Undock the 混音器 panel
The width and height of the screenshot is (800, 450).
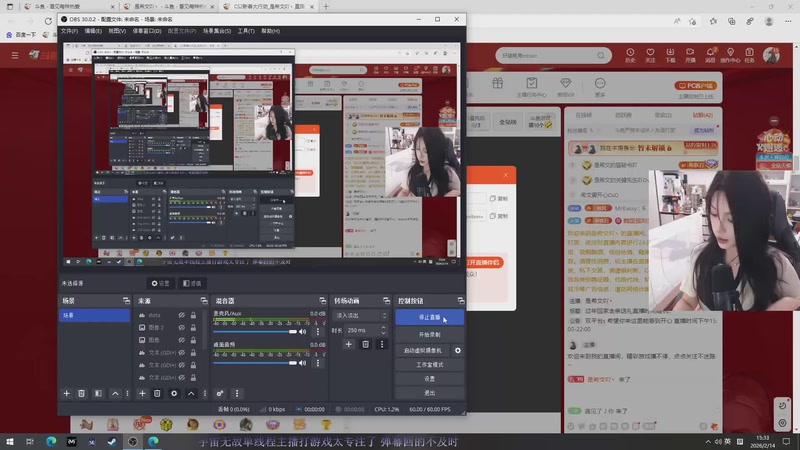click(x=322, y=301)
